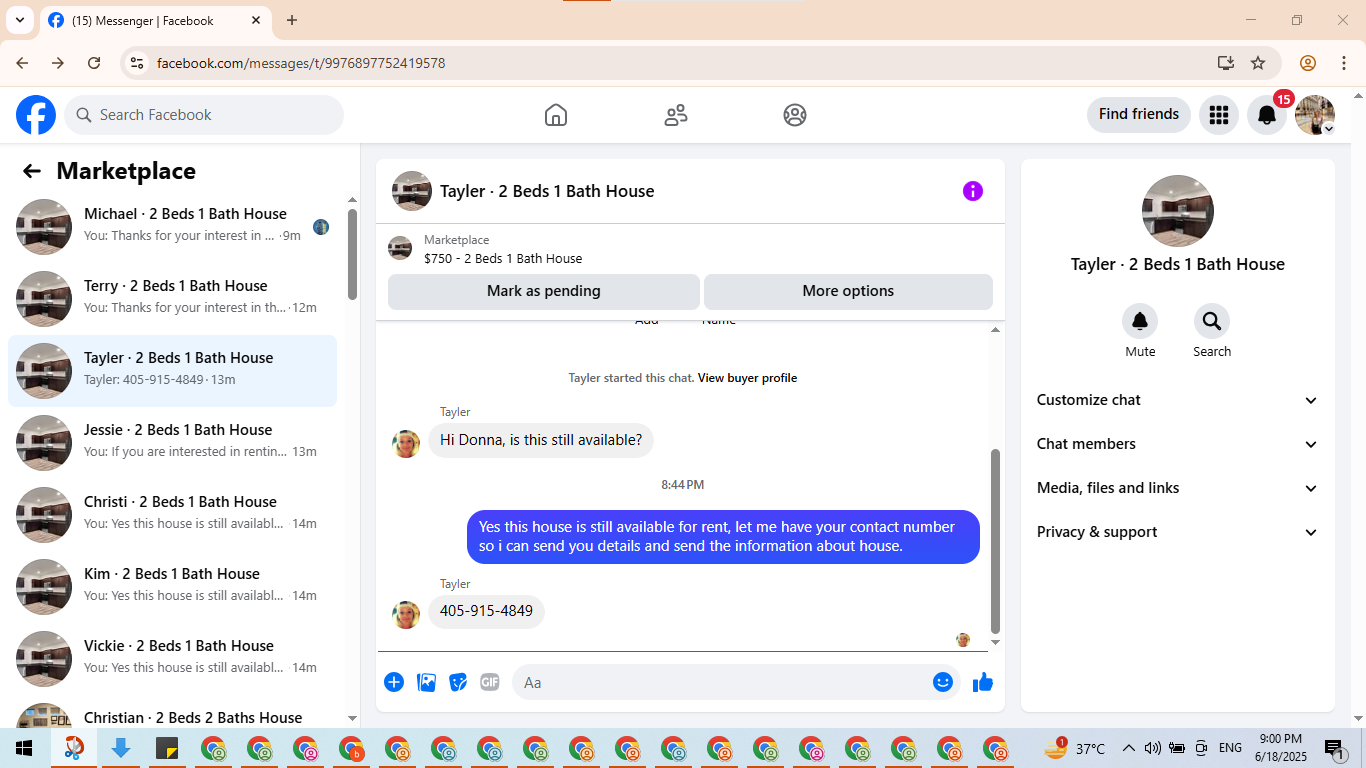The height and width of the screenshot is (768, 1366).
Task: Open the Groups icon in top navigation
Action: (795, 115)
